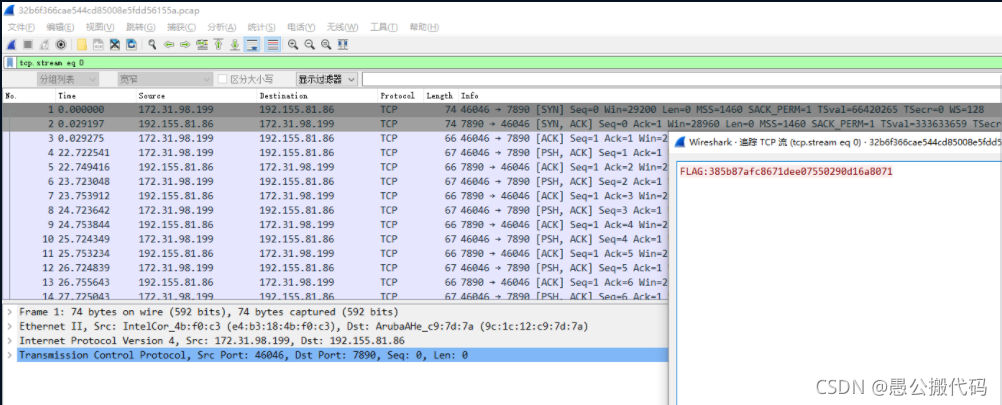
Task: Click the close capture file icon
Action: pos(115,45)
